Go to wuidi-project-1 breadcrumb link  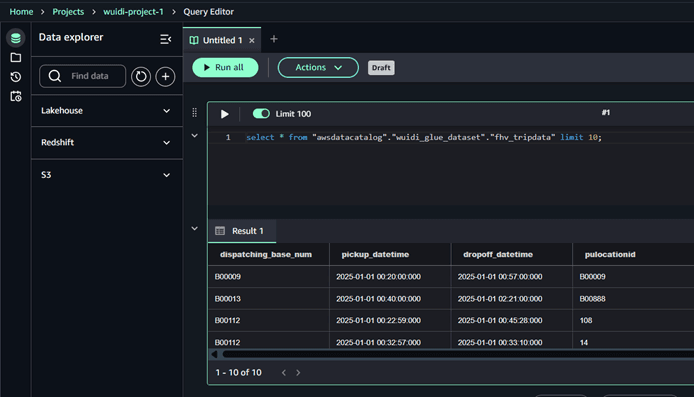pos(133,12)
